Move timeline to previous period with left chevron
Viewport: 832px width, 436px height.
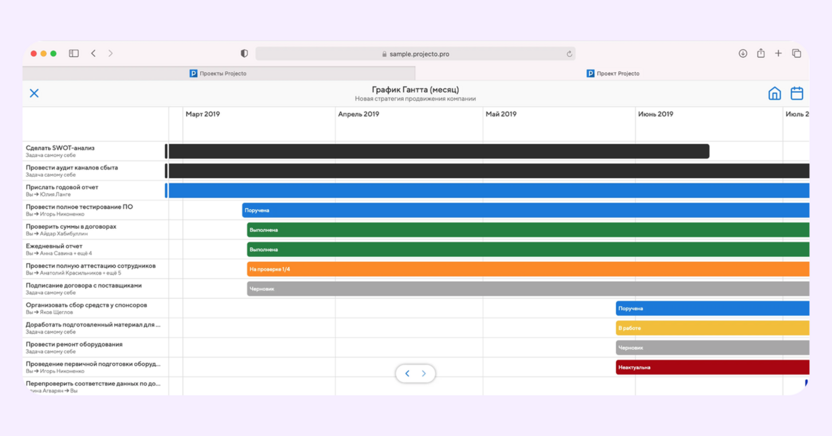pyautogui.click(x=408, y=373)
